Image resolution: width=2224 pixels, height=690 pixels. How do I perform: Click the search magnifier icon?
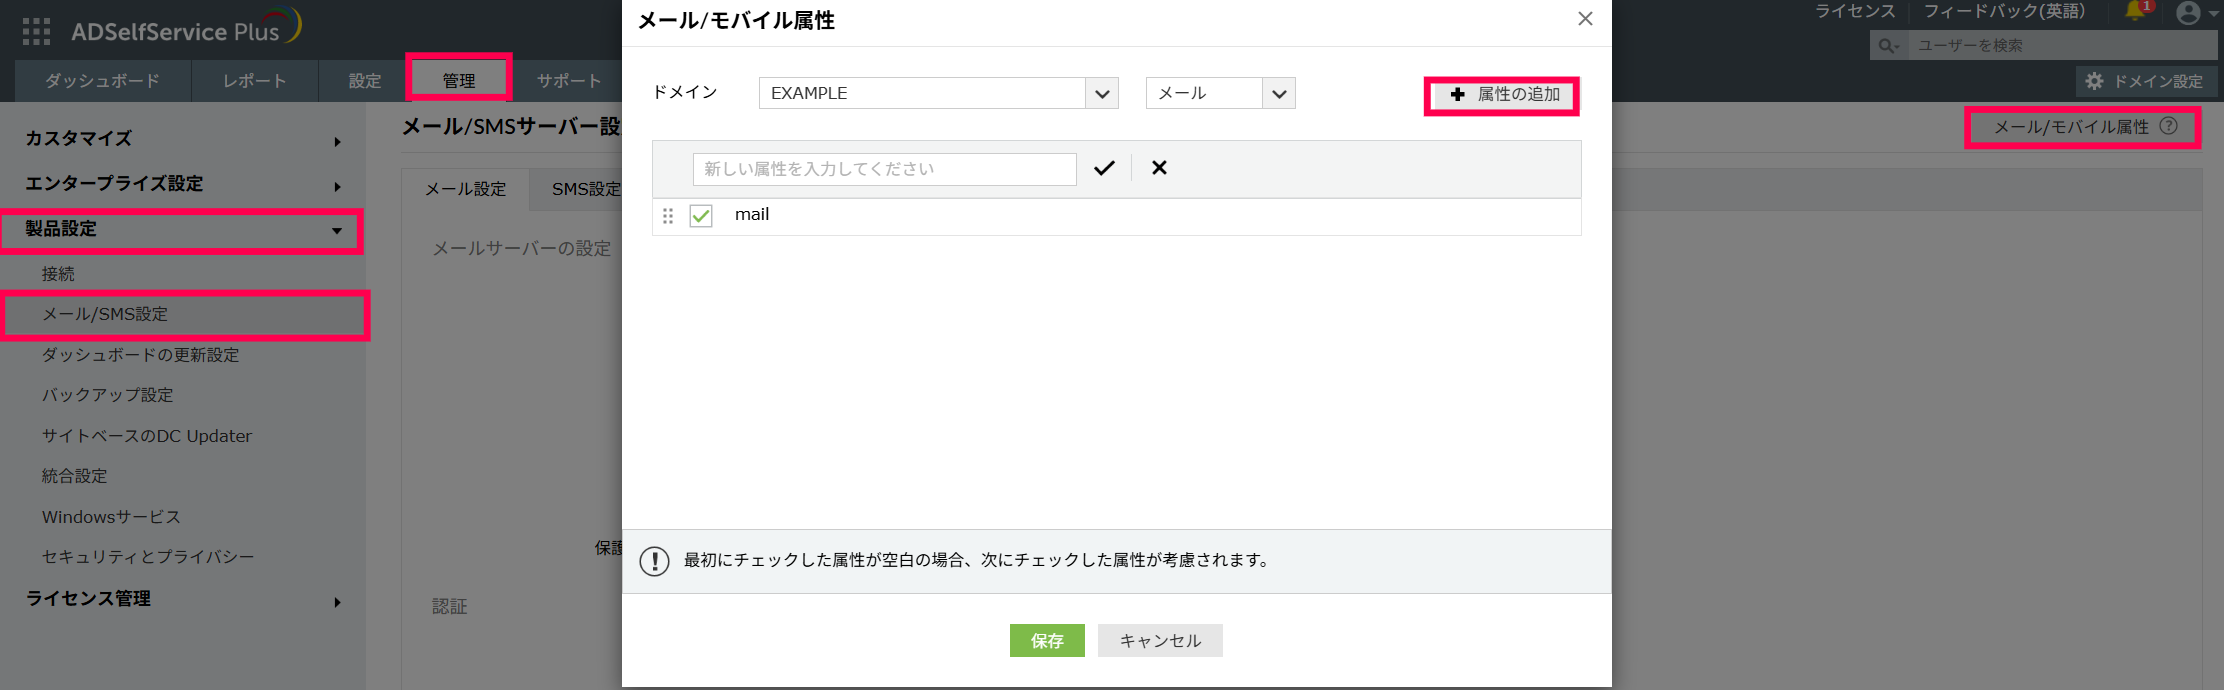click(x=1887, y=46)
